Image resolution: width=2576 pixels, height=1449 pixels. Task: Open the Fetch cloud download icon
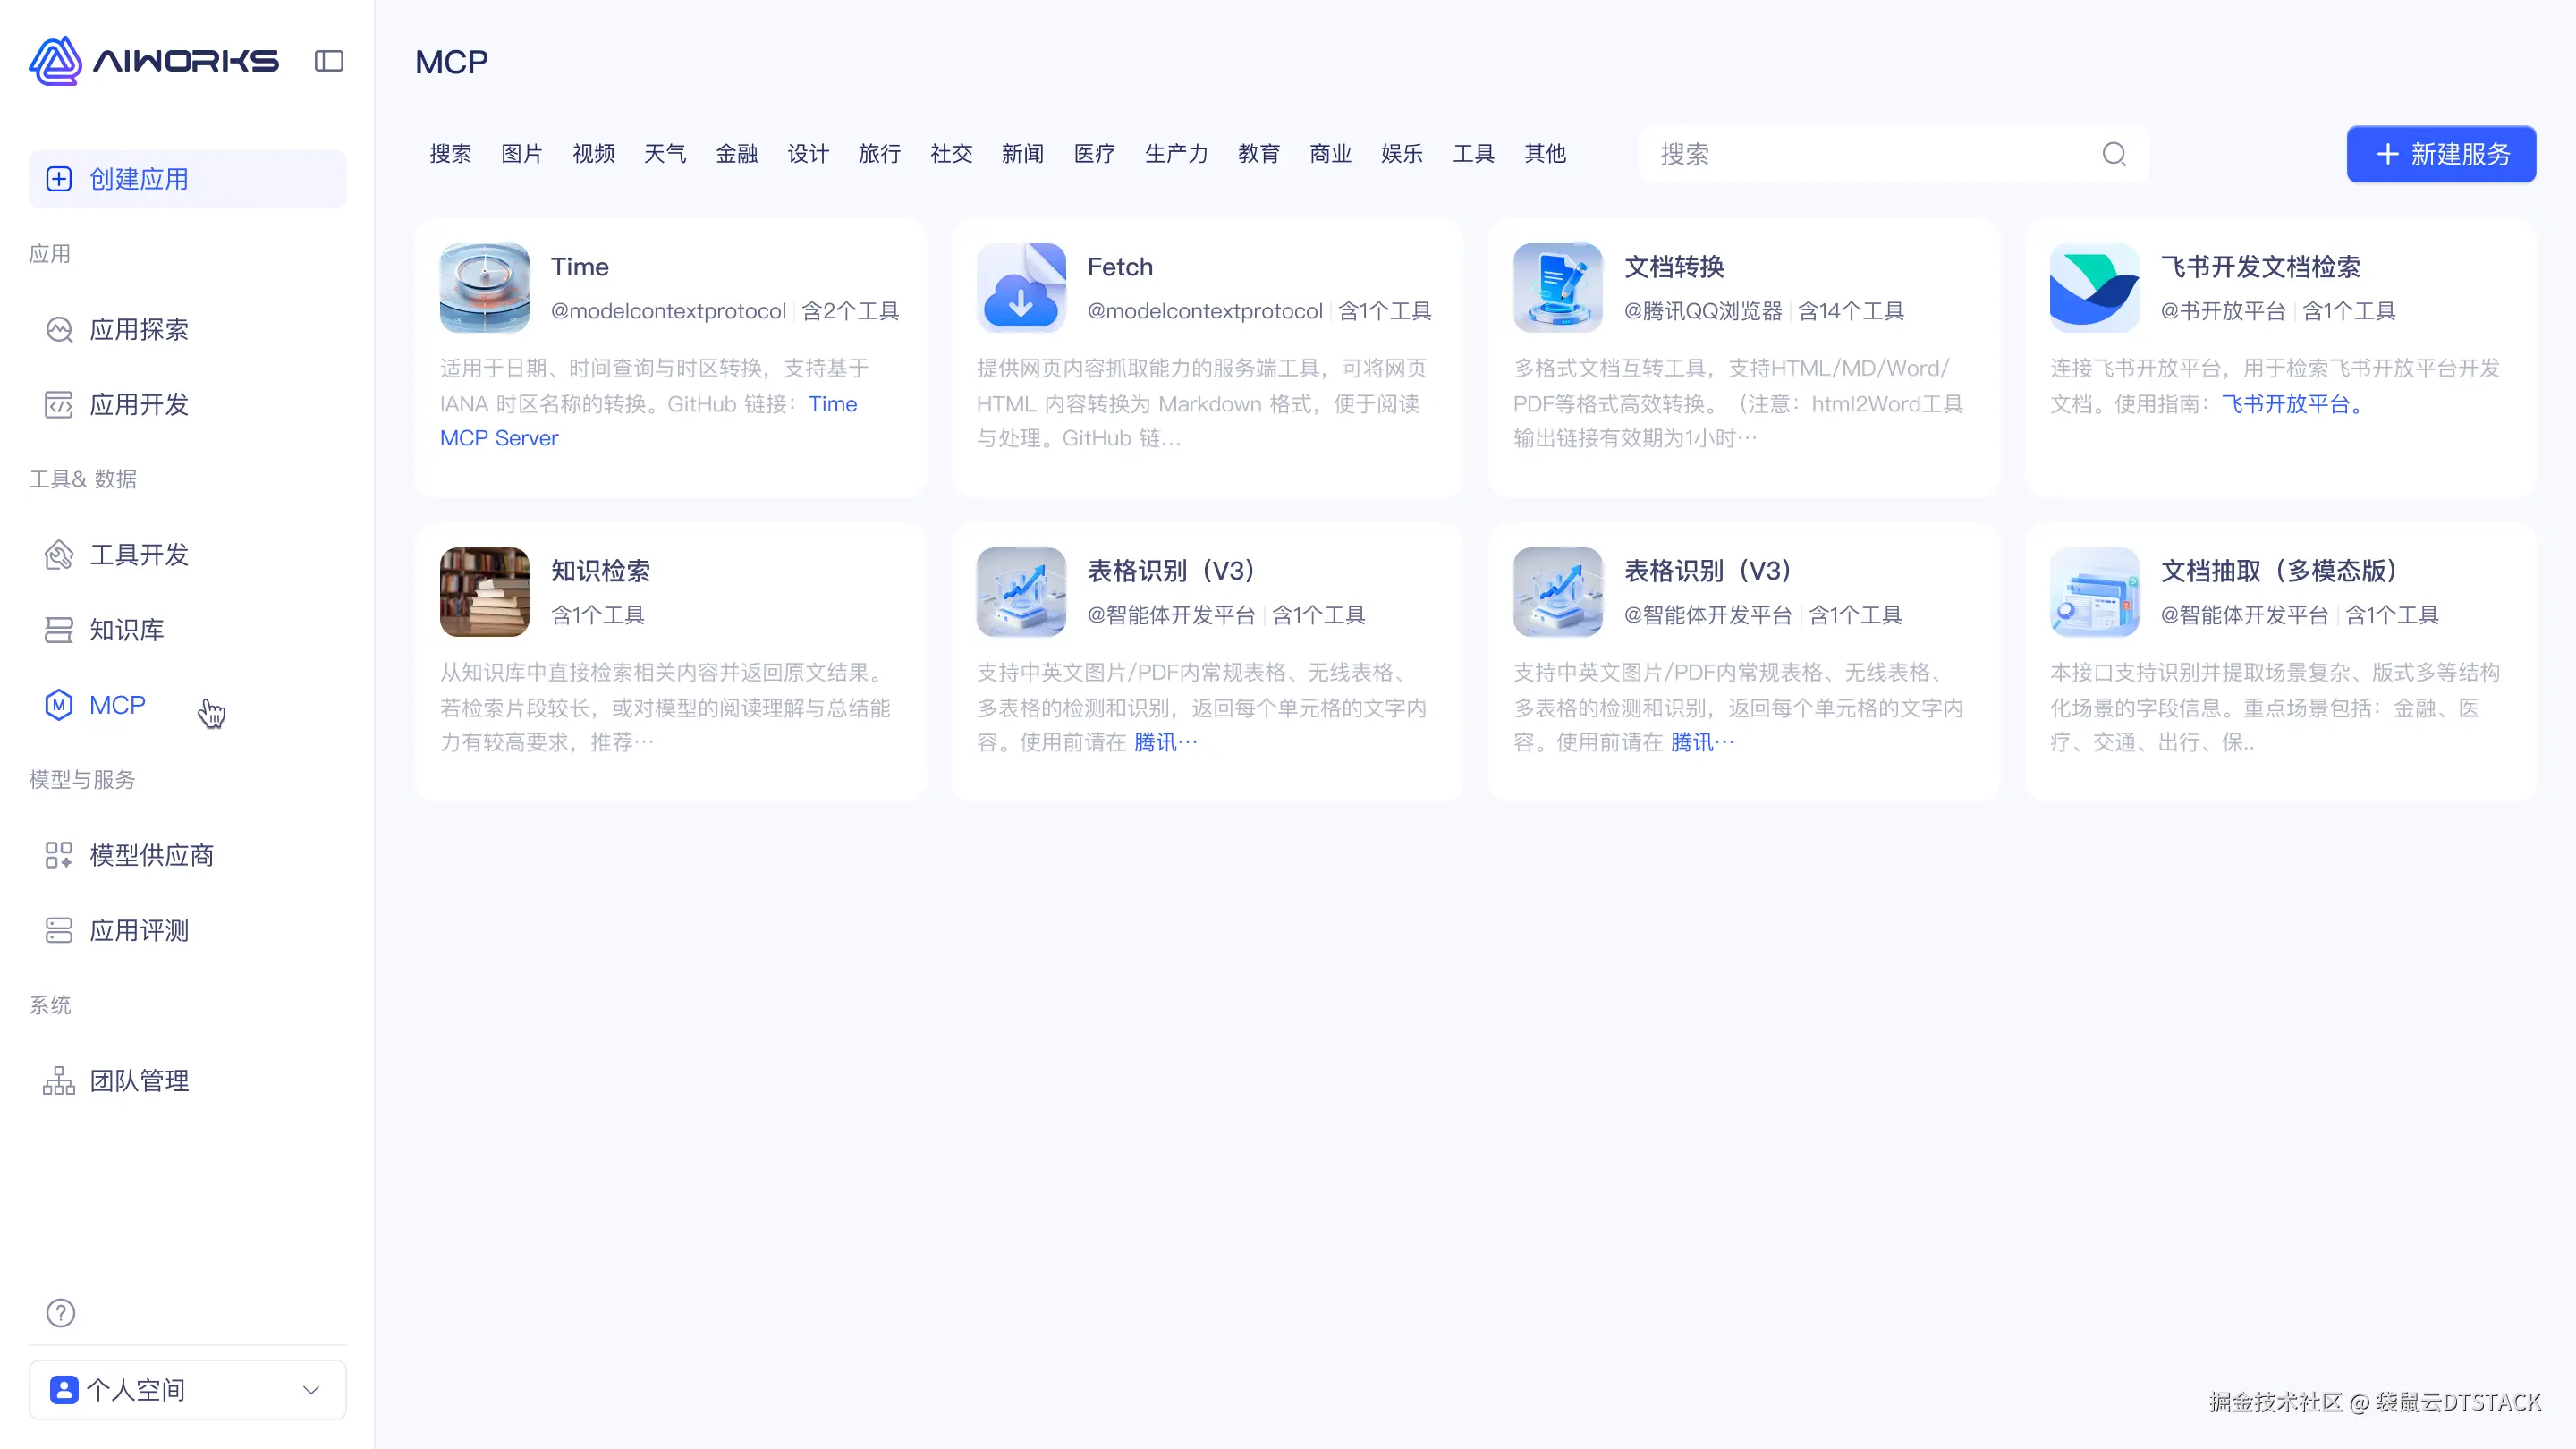[1021, 288]
